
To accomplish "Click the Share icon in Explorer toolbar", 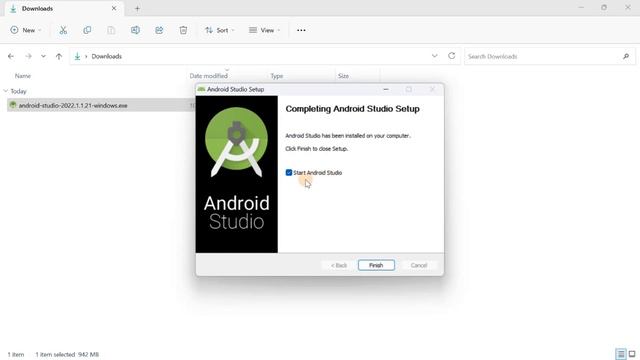I will point(159,30).
